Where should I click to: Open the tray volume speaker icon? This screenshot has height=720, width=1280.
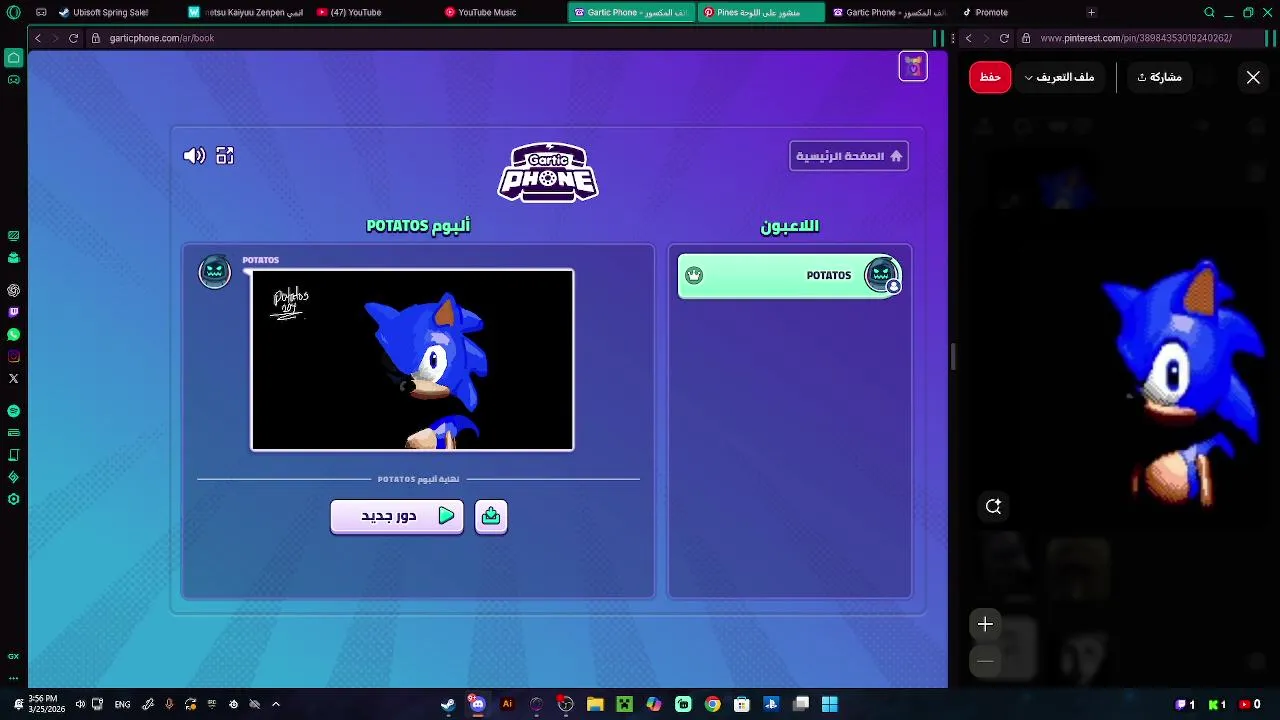(80, 704)
